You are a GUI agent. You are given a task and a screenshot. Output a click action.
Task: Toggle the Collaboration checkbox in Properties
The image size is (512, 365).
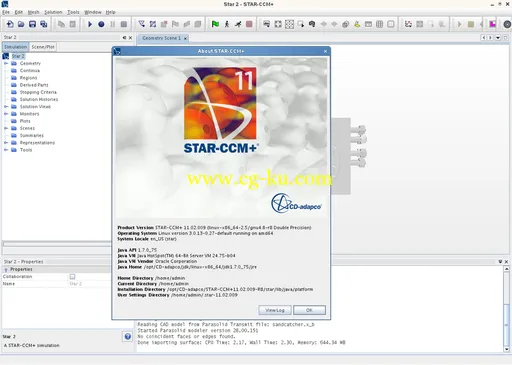click(x=72, y=276)
